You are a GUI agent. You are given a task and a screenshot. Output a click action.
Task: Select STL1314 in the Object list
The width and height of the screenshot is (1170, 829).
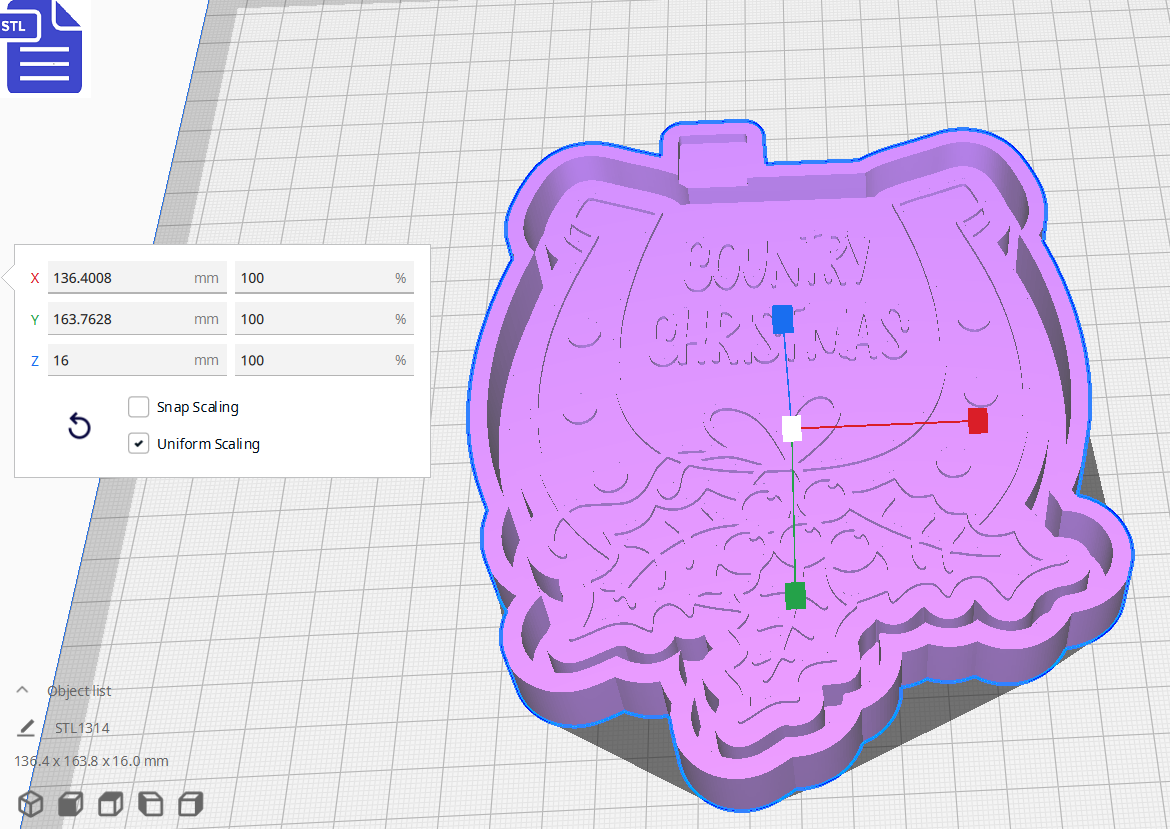click(85, 728)
